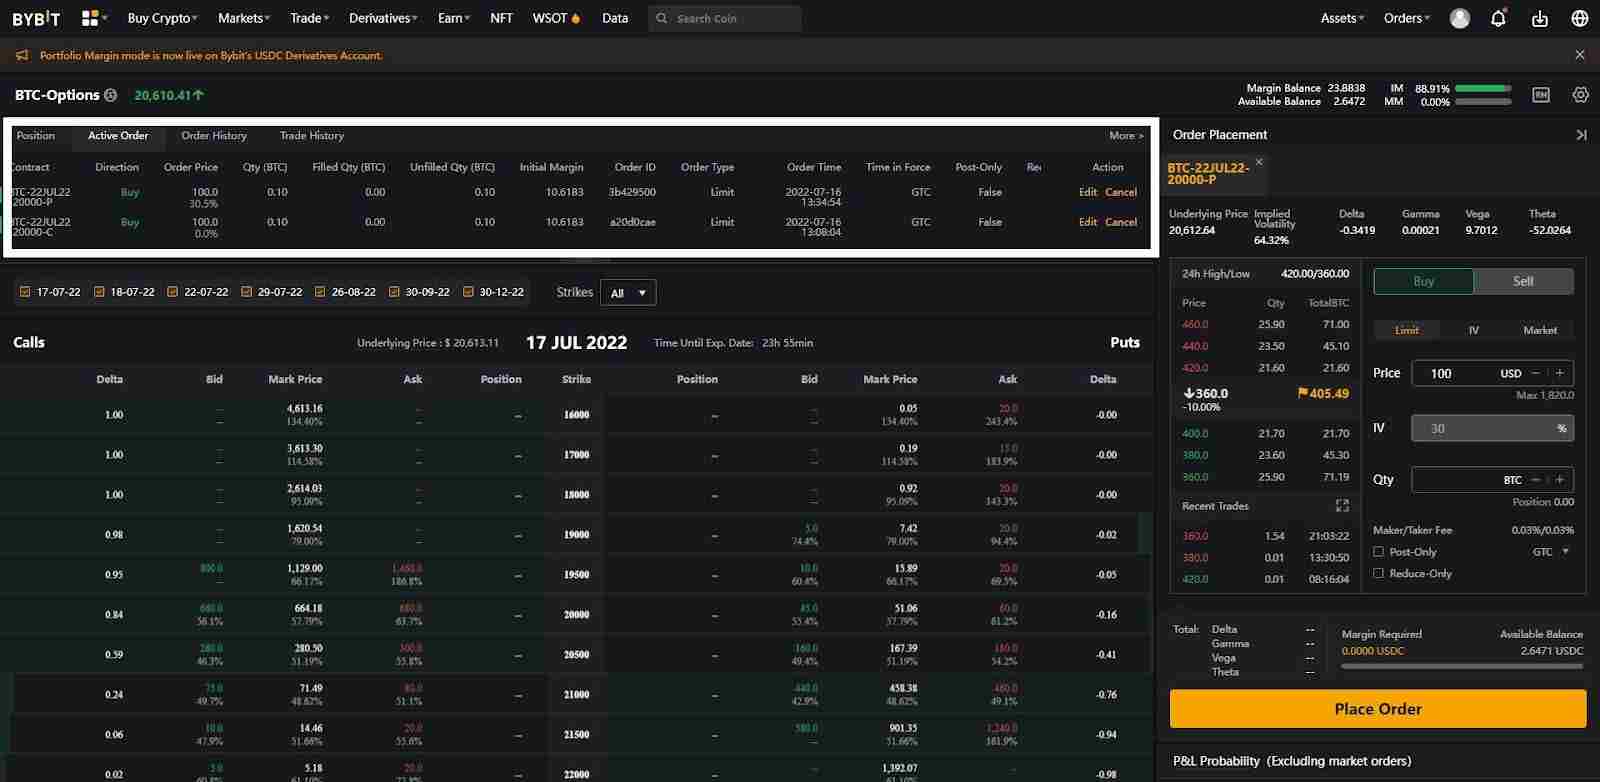Image resolution: width=1600 pixels, height=782 pixels.
Task: Open the apps grid menu icon
Action: coord(90,18)
